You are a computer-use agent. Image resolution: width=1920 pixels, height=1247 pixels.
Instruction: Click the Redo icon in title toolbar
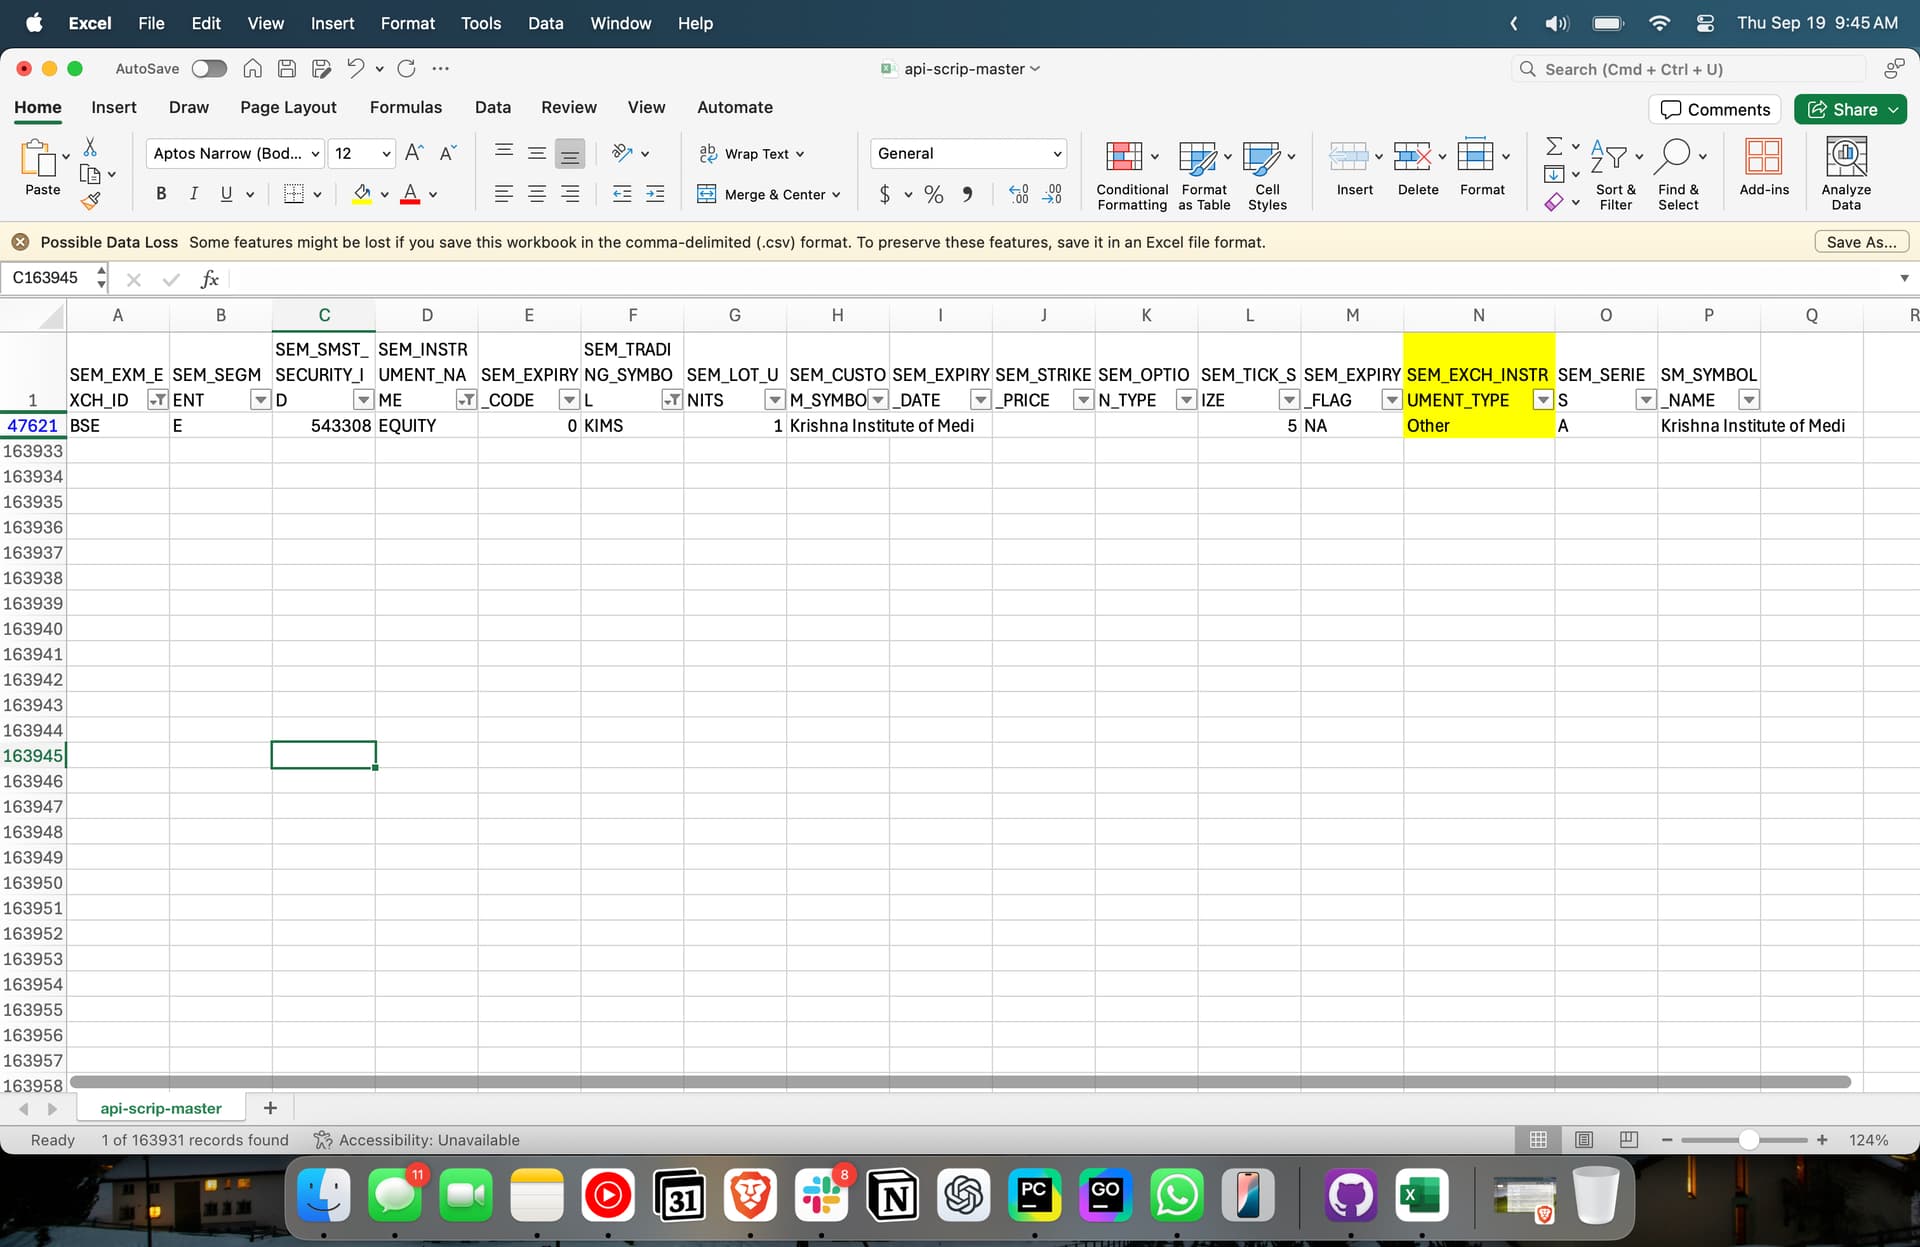pos(406,68)
